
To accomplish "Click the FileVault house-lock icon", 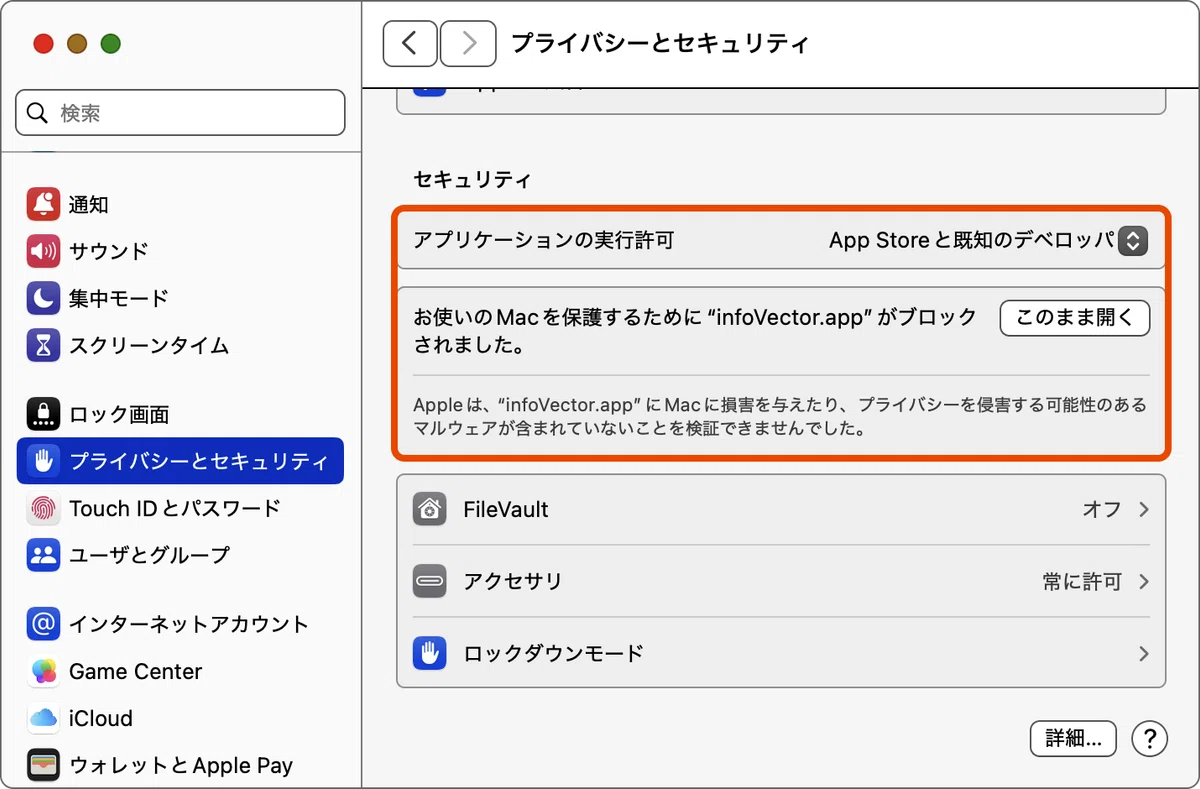I will [x=429, y=509].
